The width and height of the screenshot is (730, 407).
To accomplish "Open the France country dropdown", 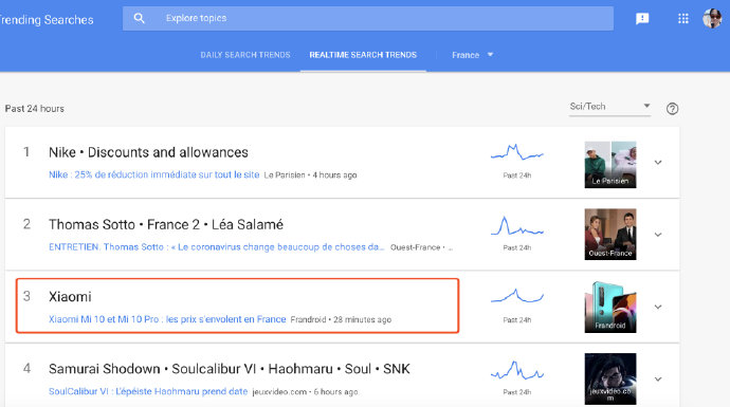I will click(x=472, y=55).
